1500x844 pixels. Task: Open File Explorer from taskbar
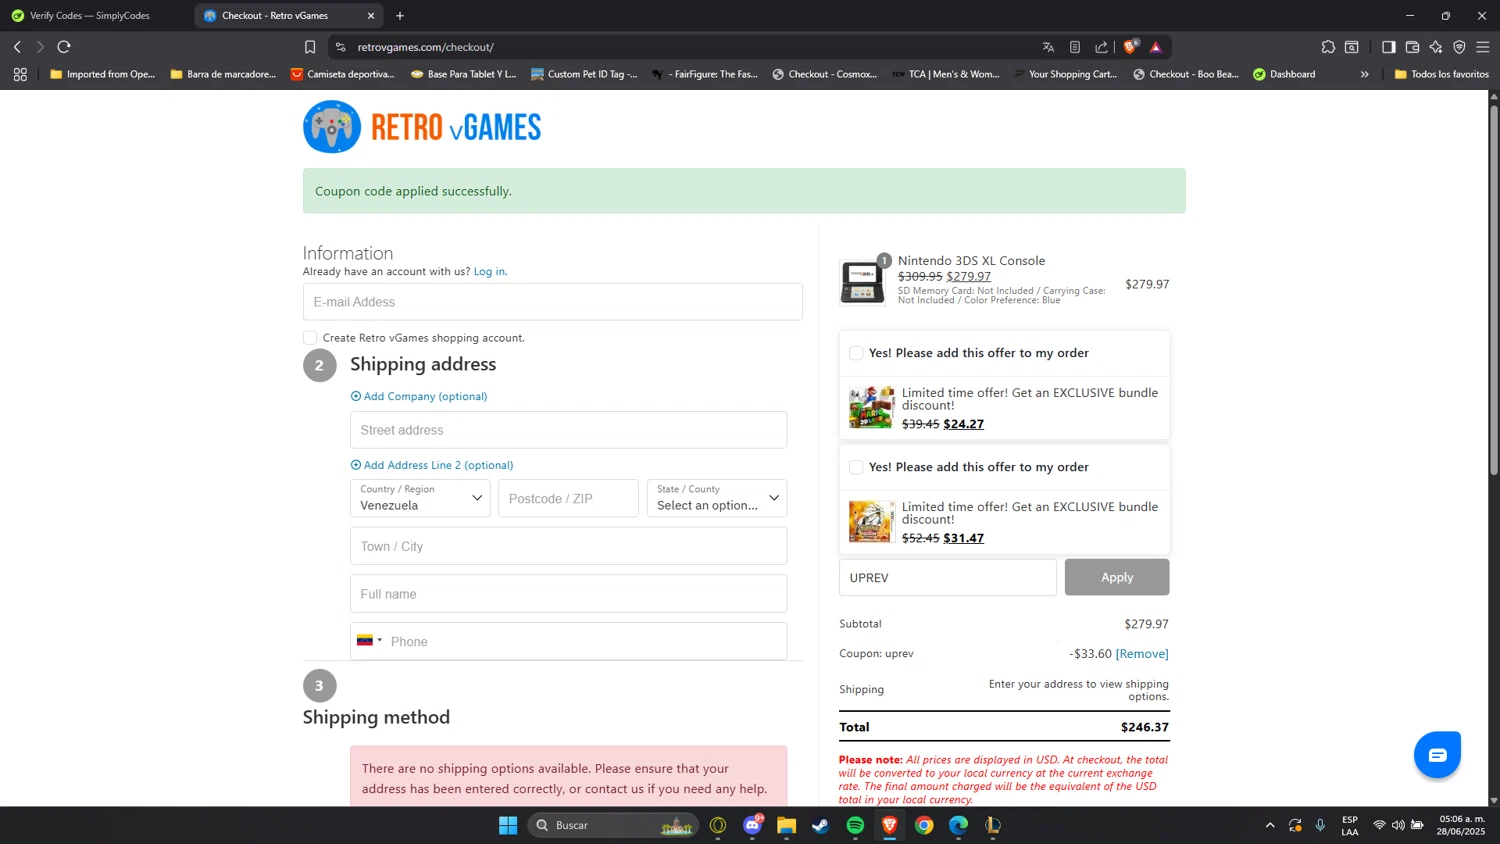click(786, 825)
